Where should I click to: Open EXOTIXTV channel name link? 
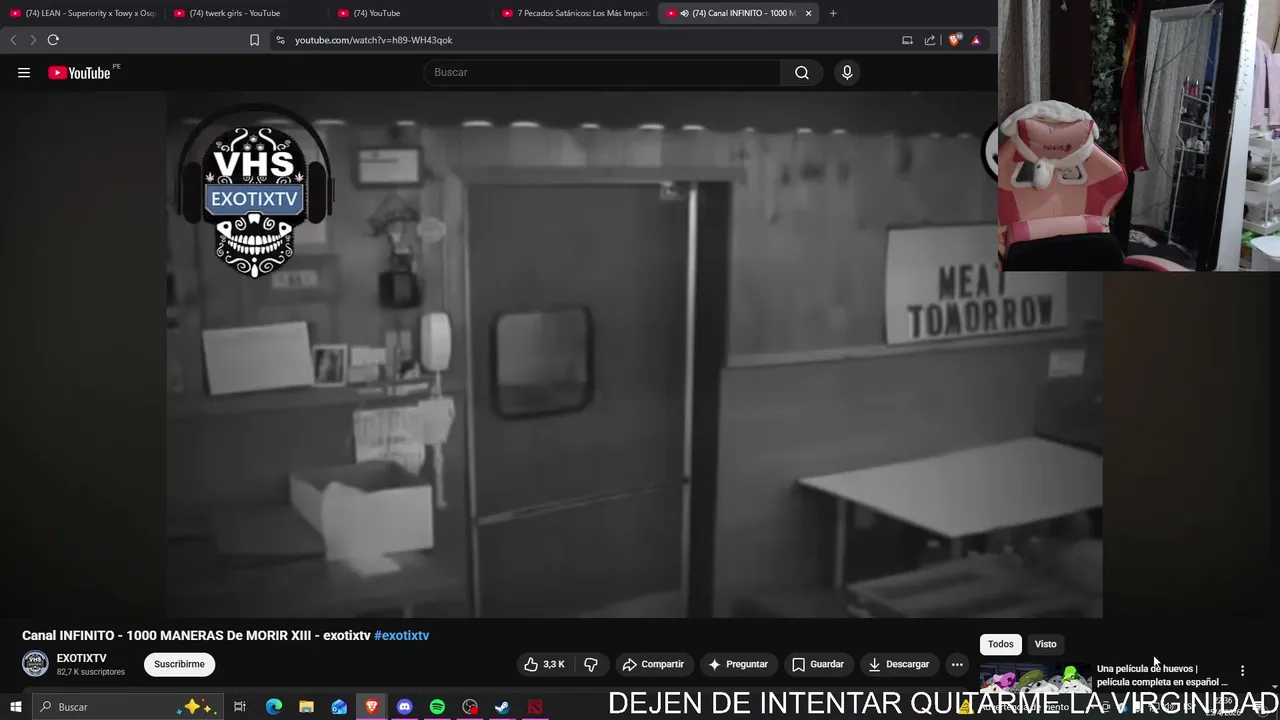click(81, 658)
